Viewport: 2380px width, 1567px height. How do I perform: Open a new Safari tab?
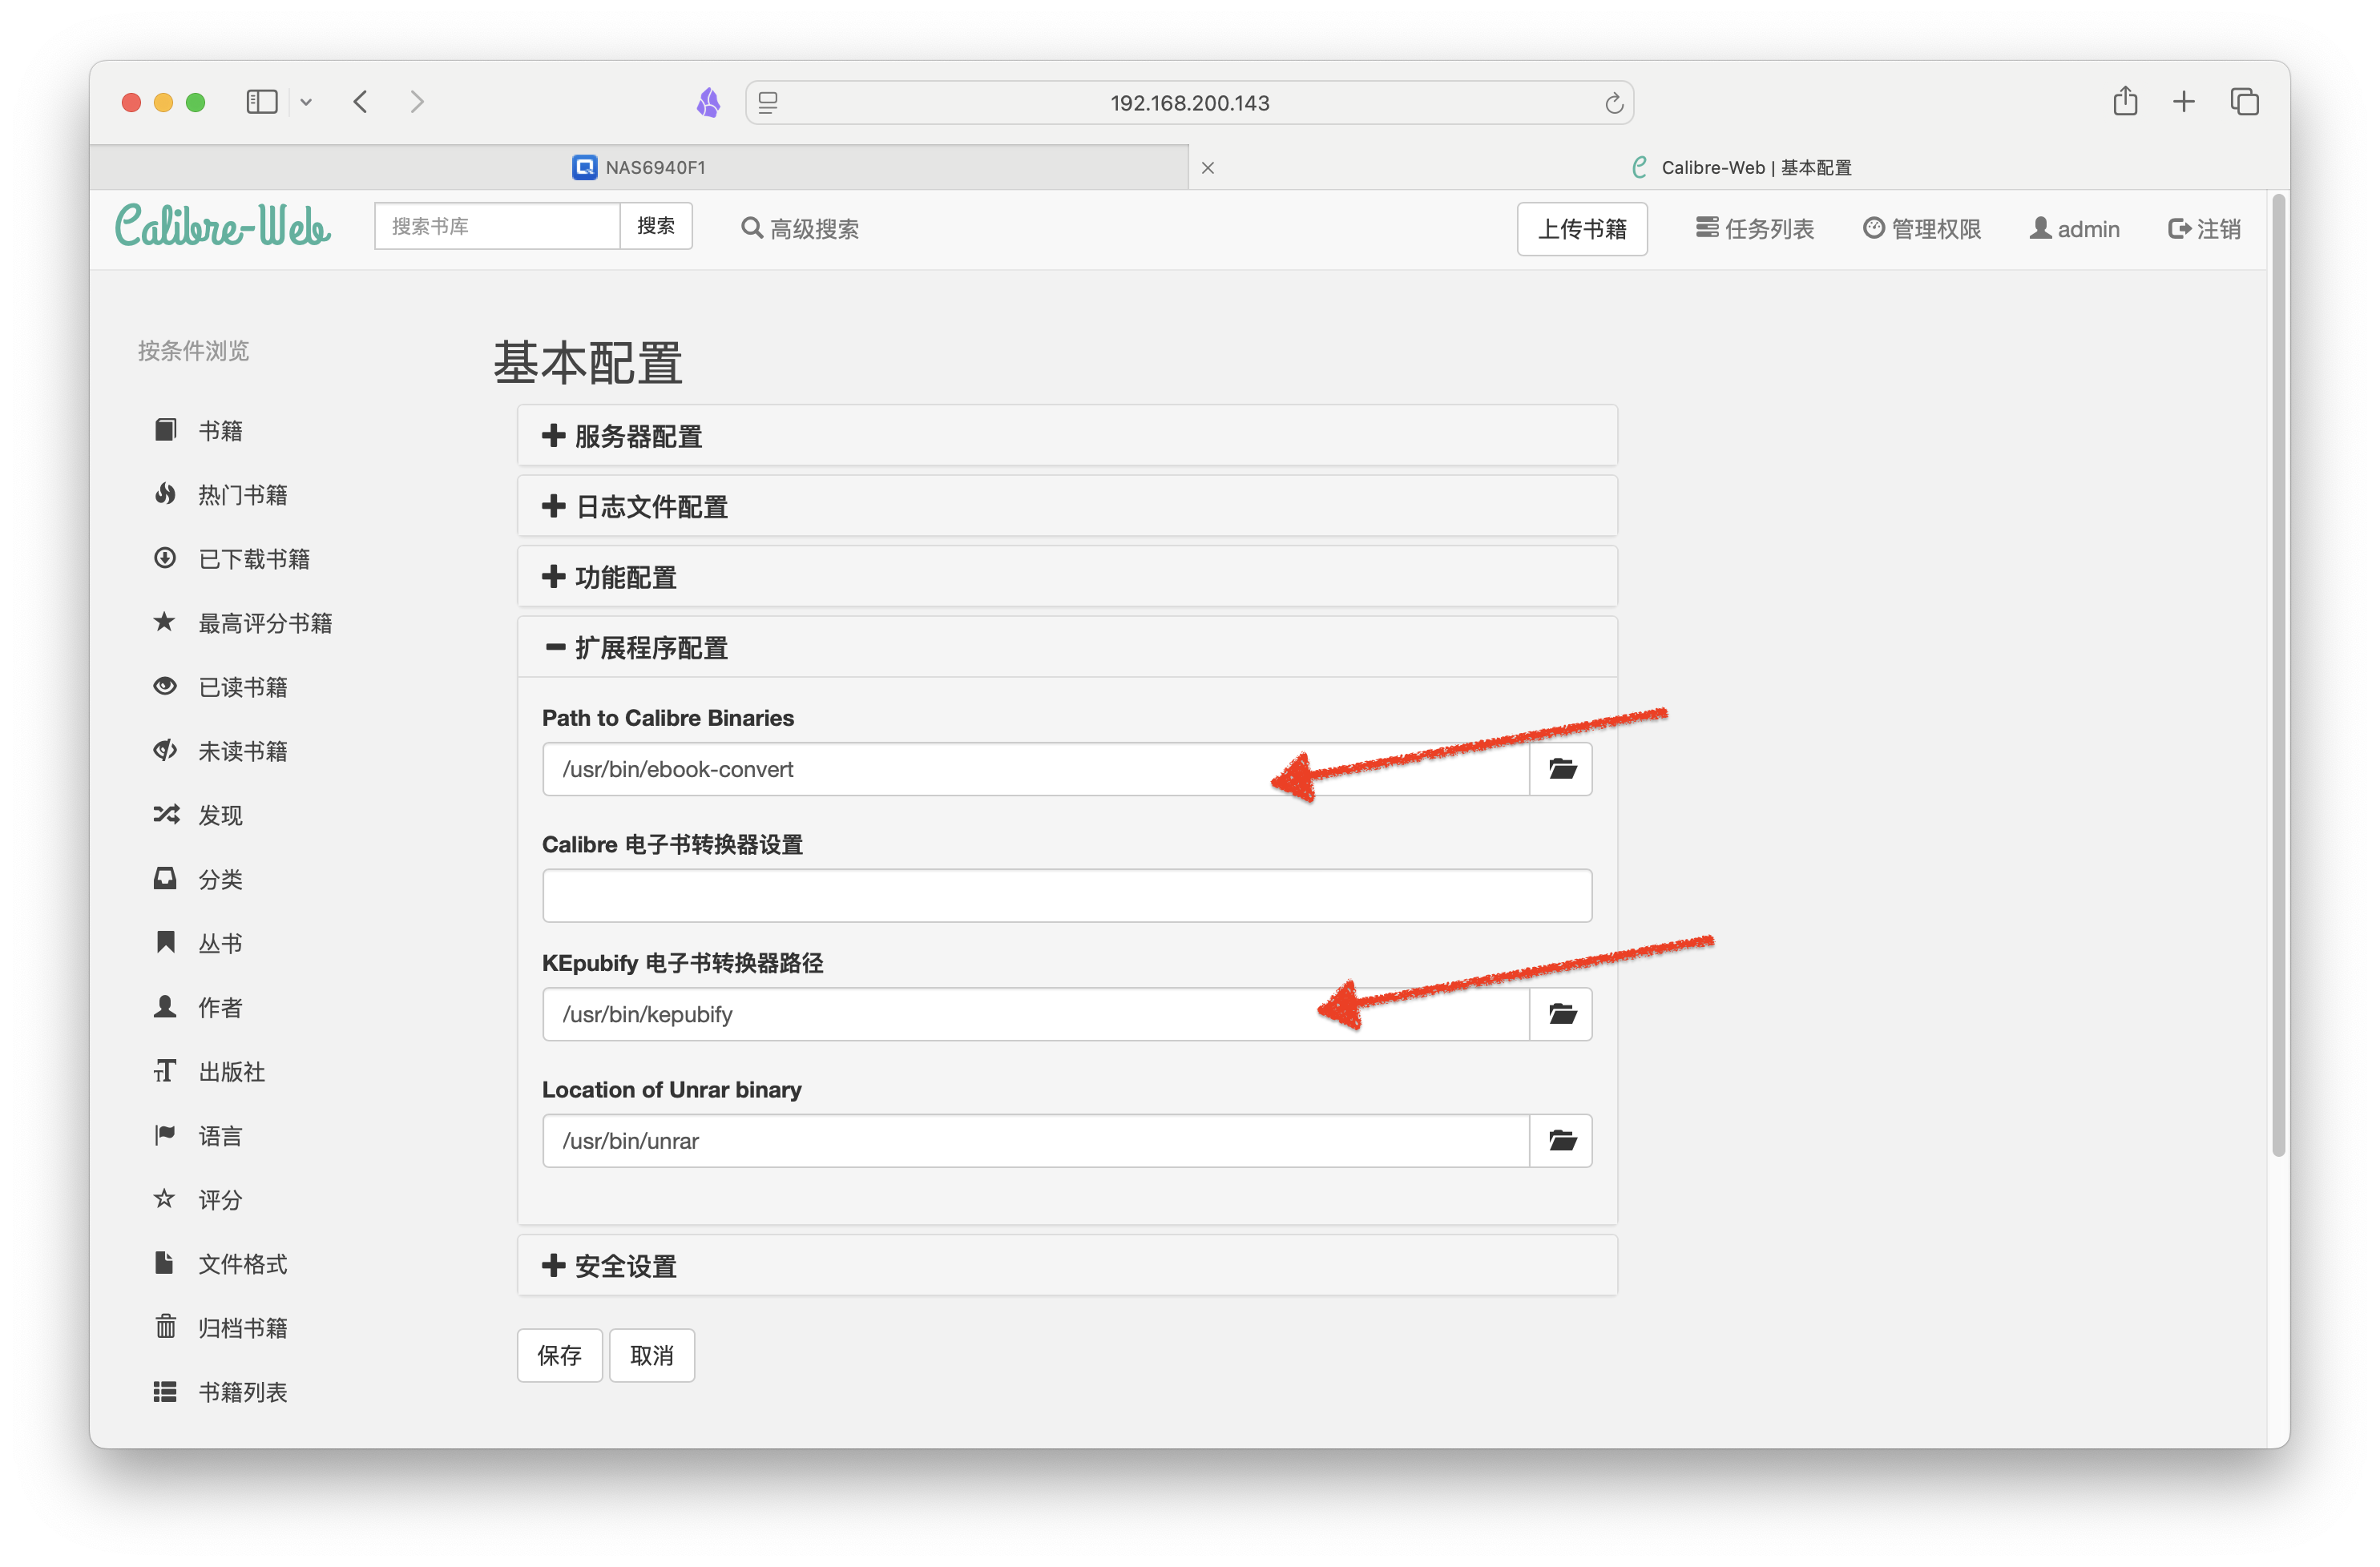pos(2184,101)
